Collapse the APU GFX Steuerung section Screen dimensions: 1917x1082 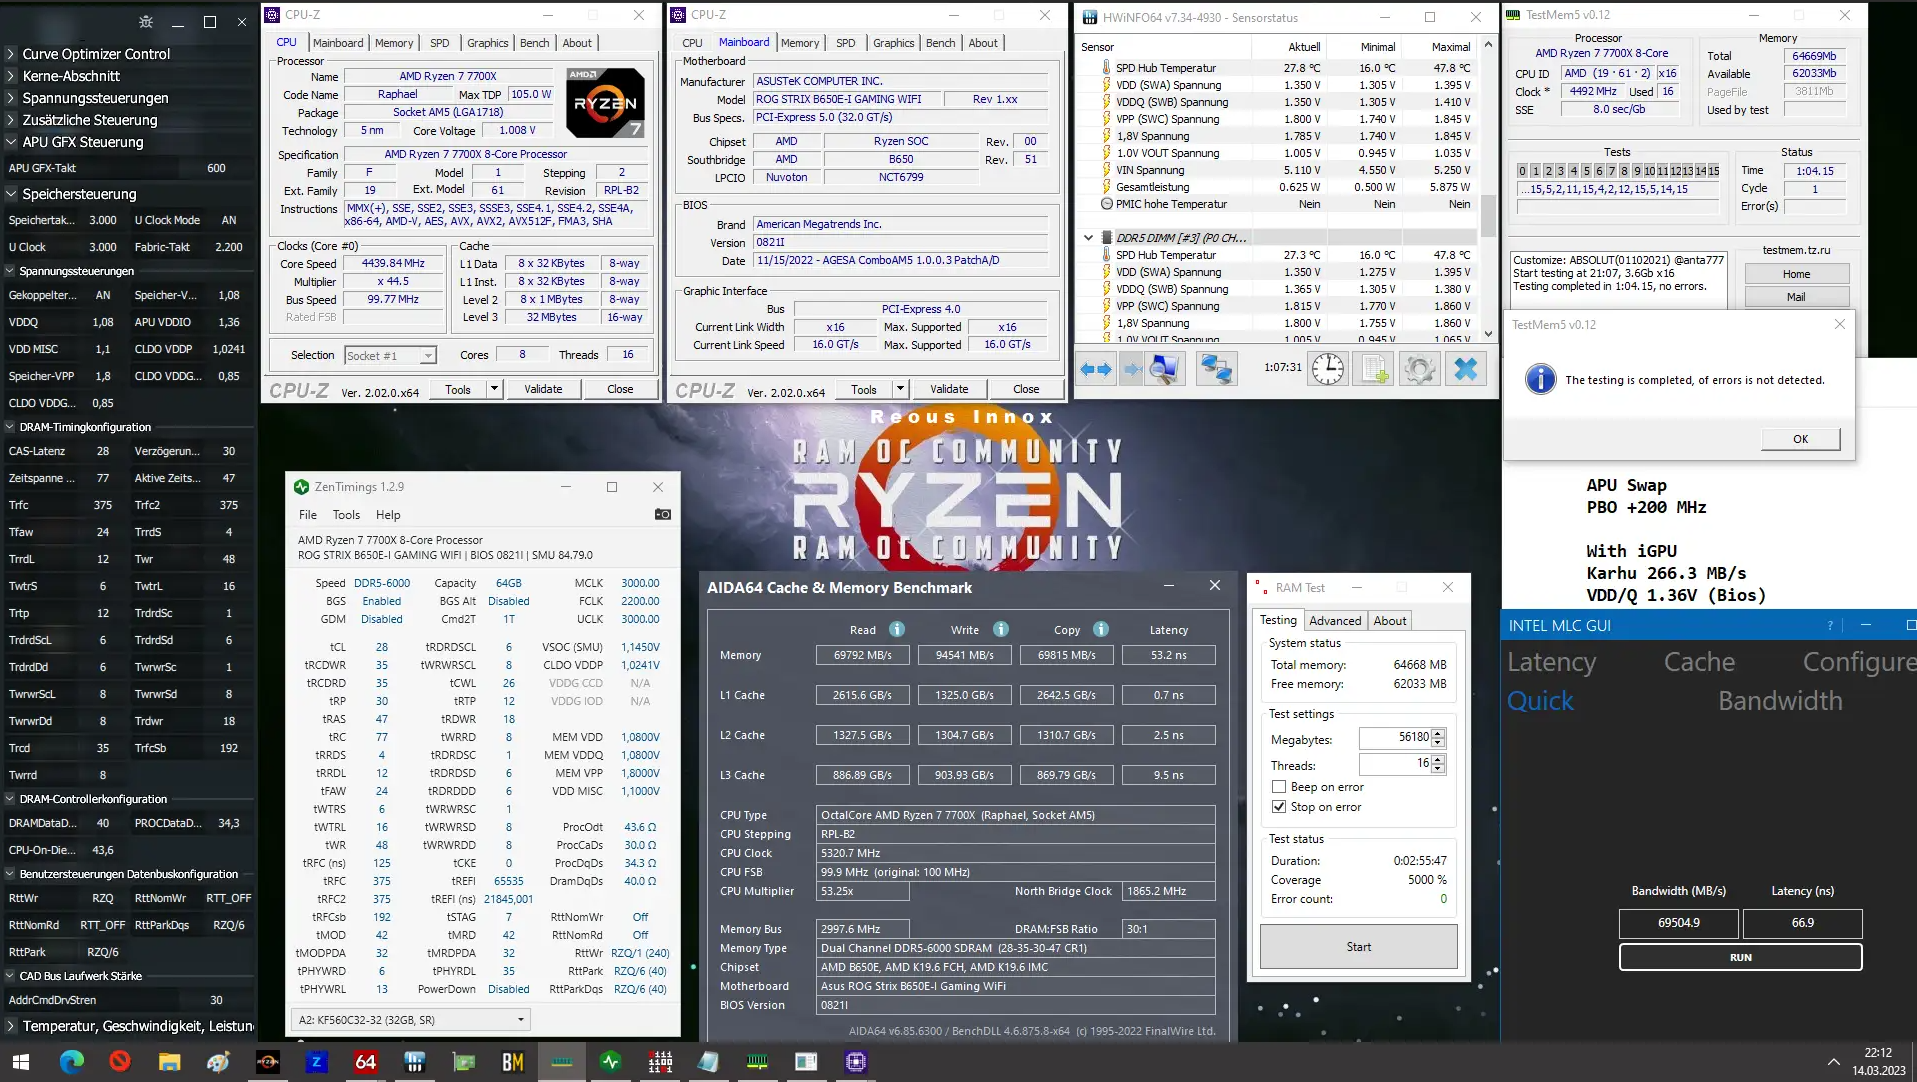(10, 142)
